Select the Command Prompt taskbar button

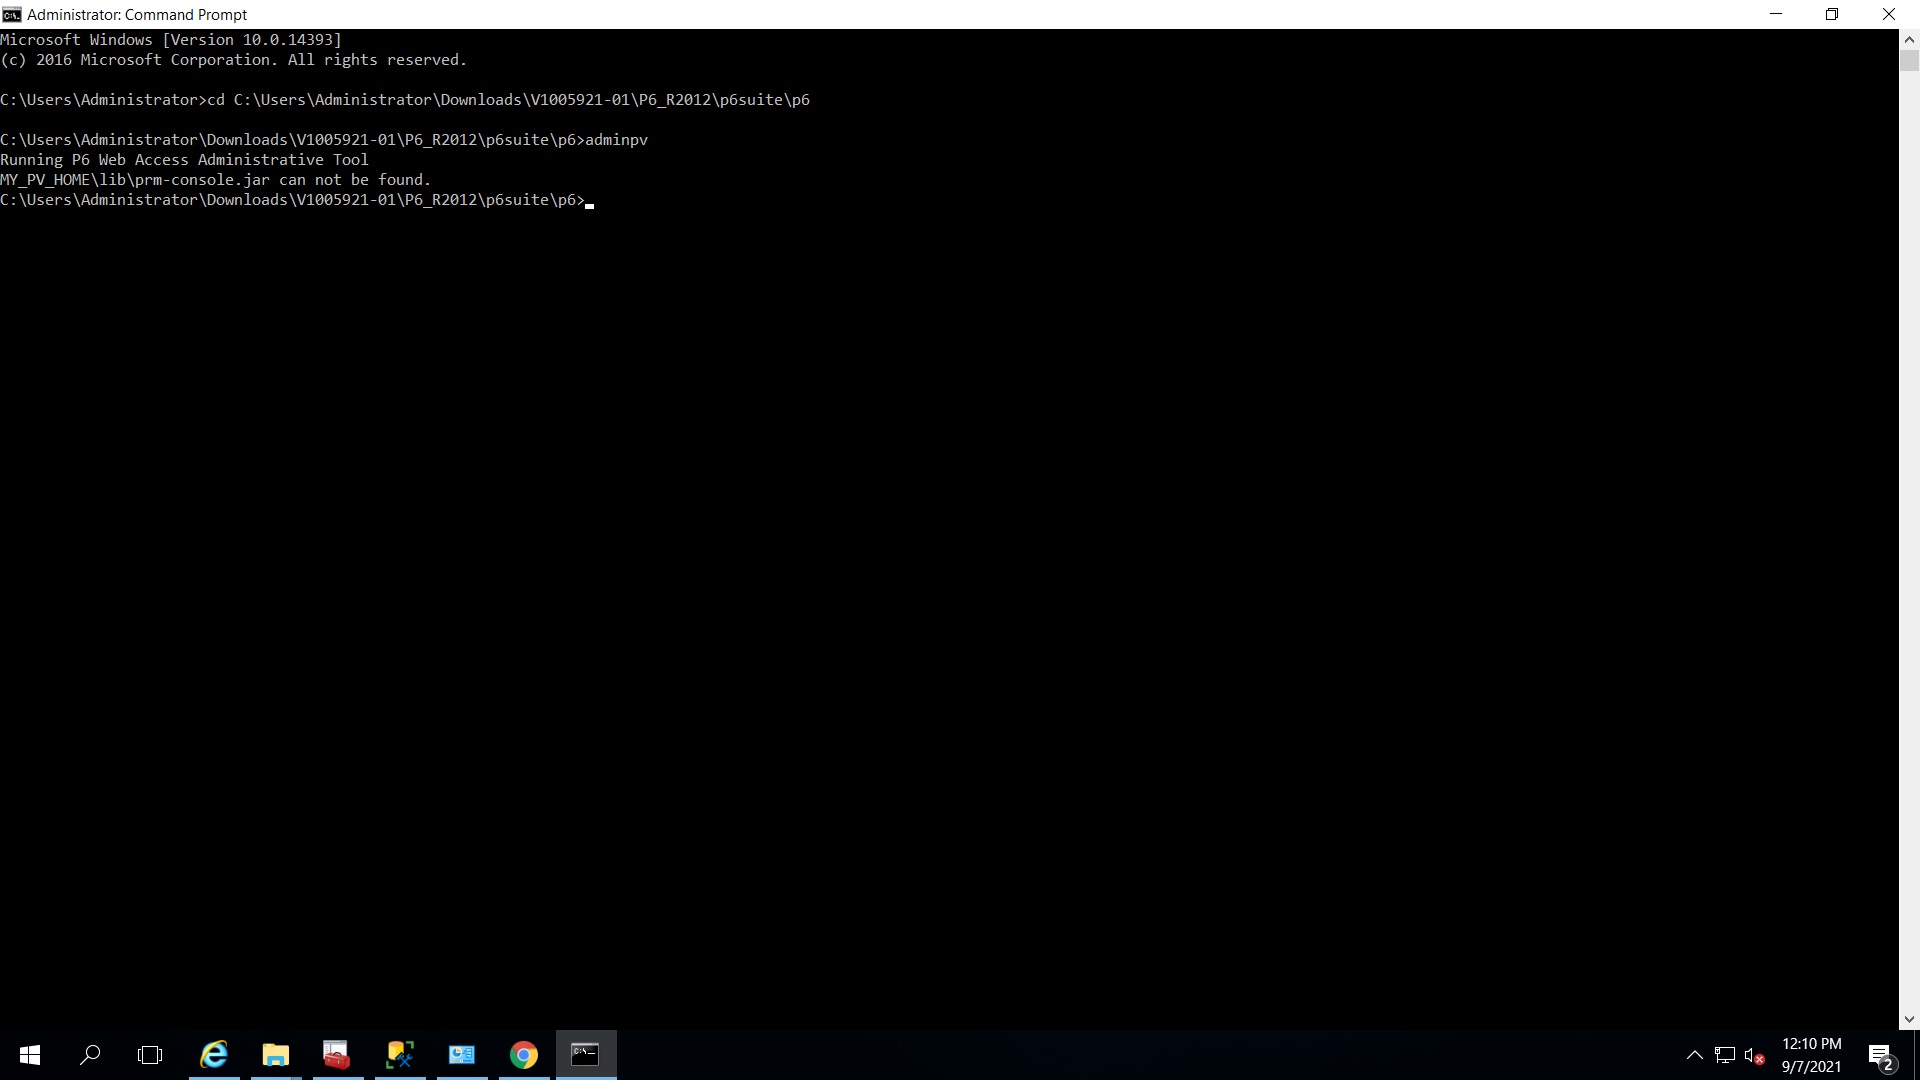tap(586, 1055)
